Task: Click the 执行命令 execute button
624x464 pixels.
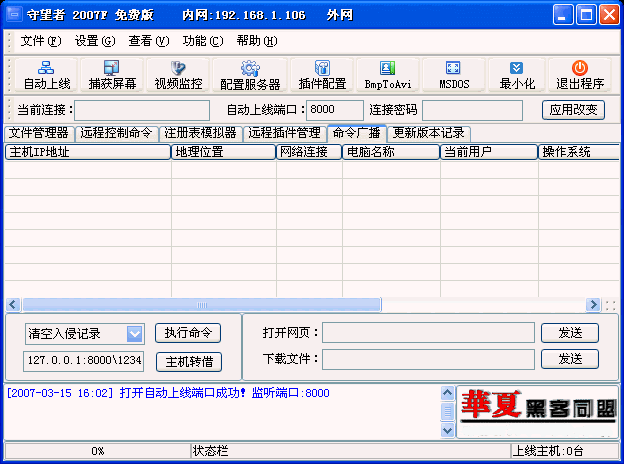Action: point(188,333)
